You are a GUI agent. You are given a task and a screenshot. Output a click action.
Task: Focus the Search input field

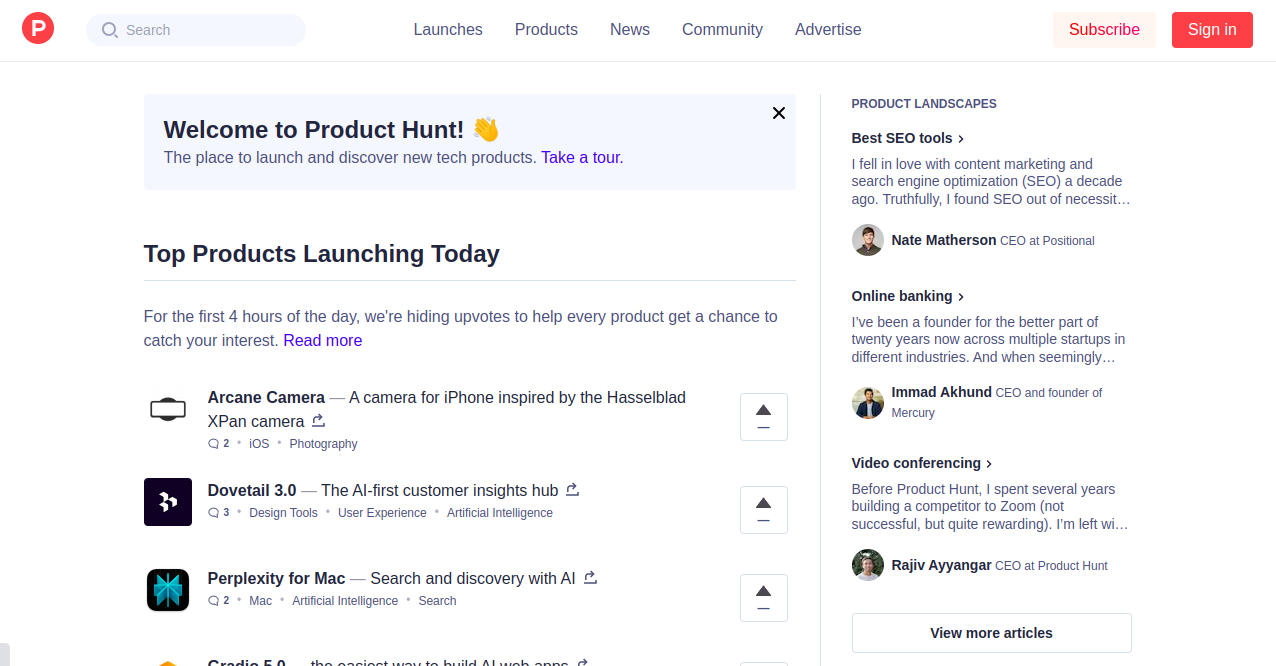click(x=196, y=30)
